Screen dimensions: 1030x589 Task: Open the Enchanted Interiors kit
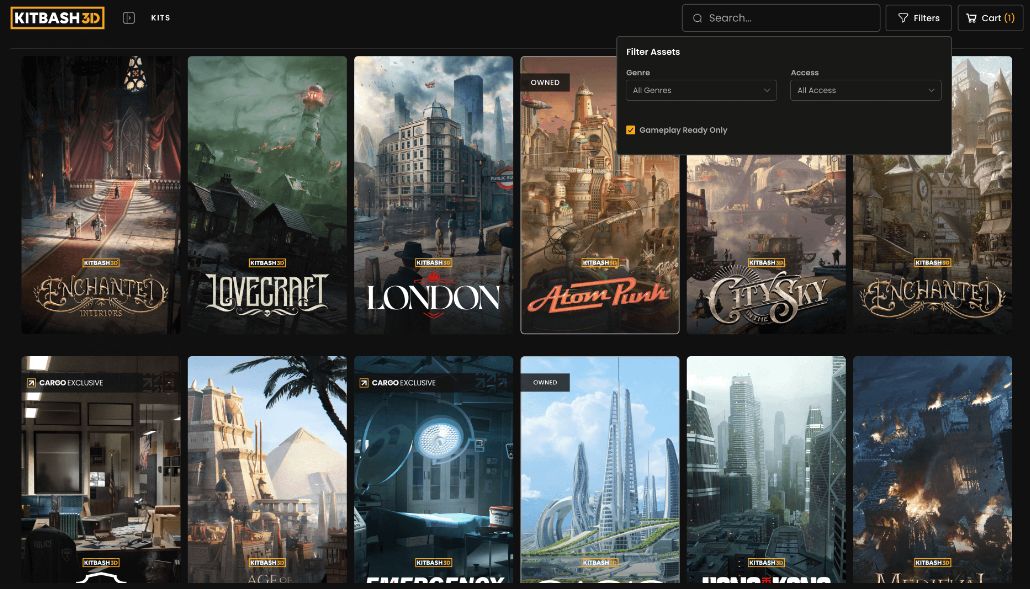(x=100, y=195)
